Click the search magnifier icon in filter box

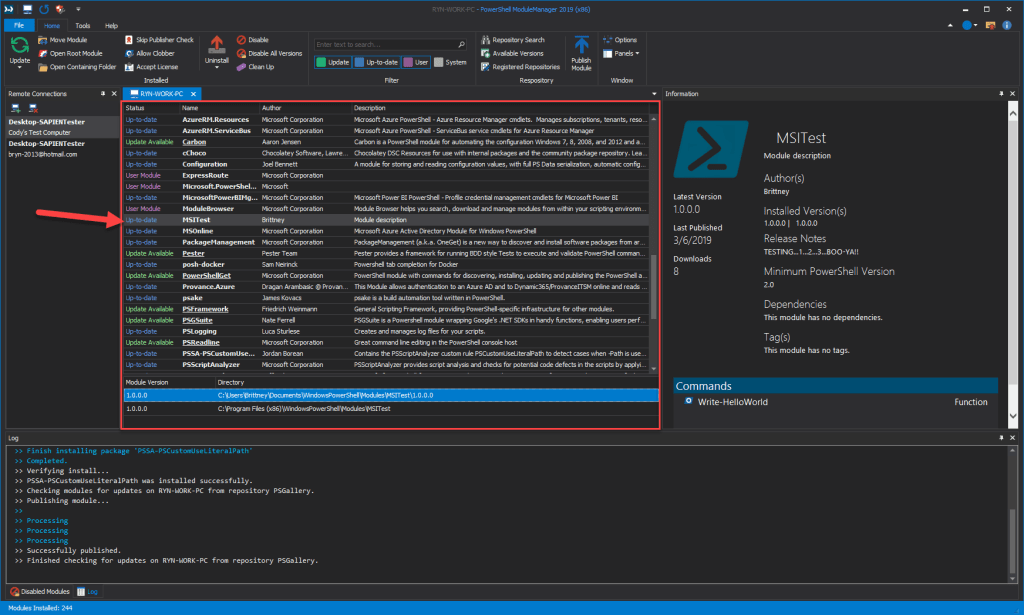[x=461, y=44]
